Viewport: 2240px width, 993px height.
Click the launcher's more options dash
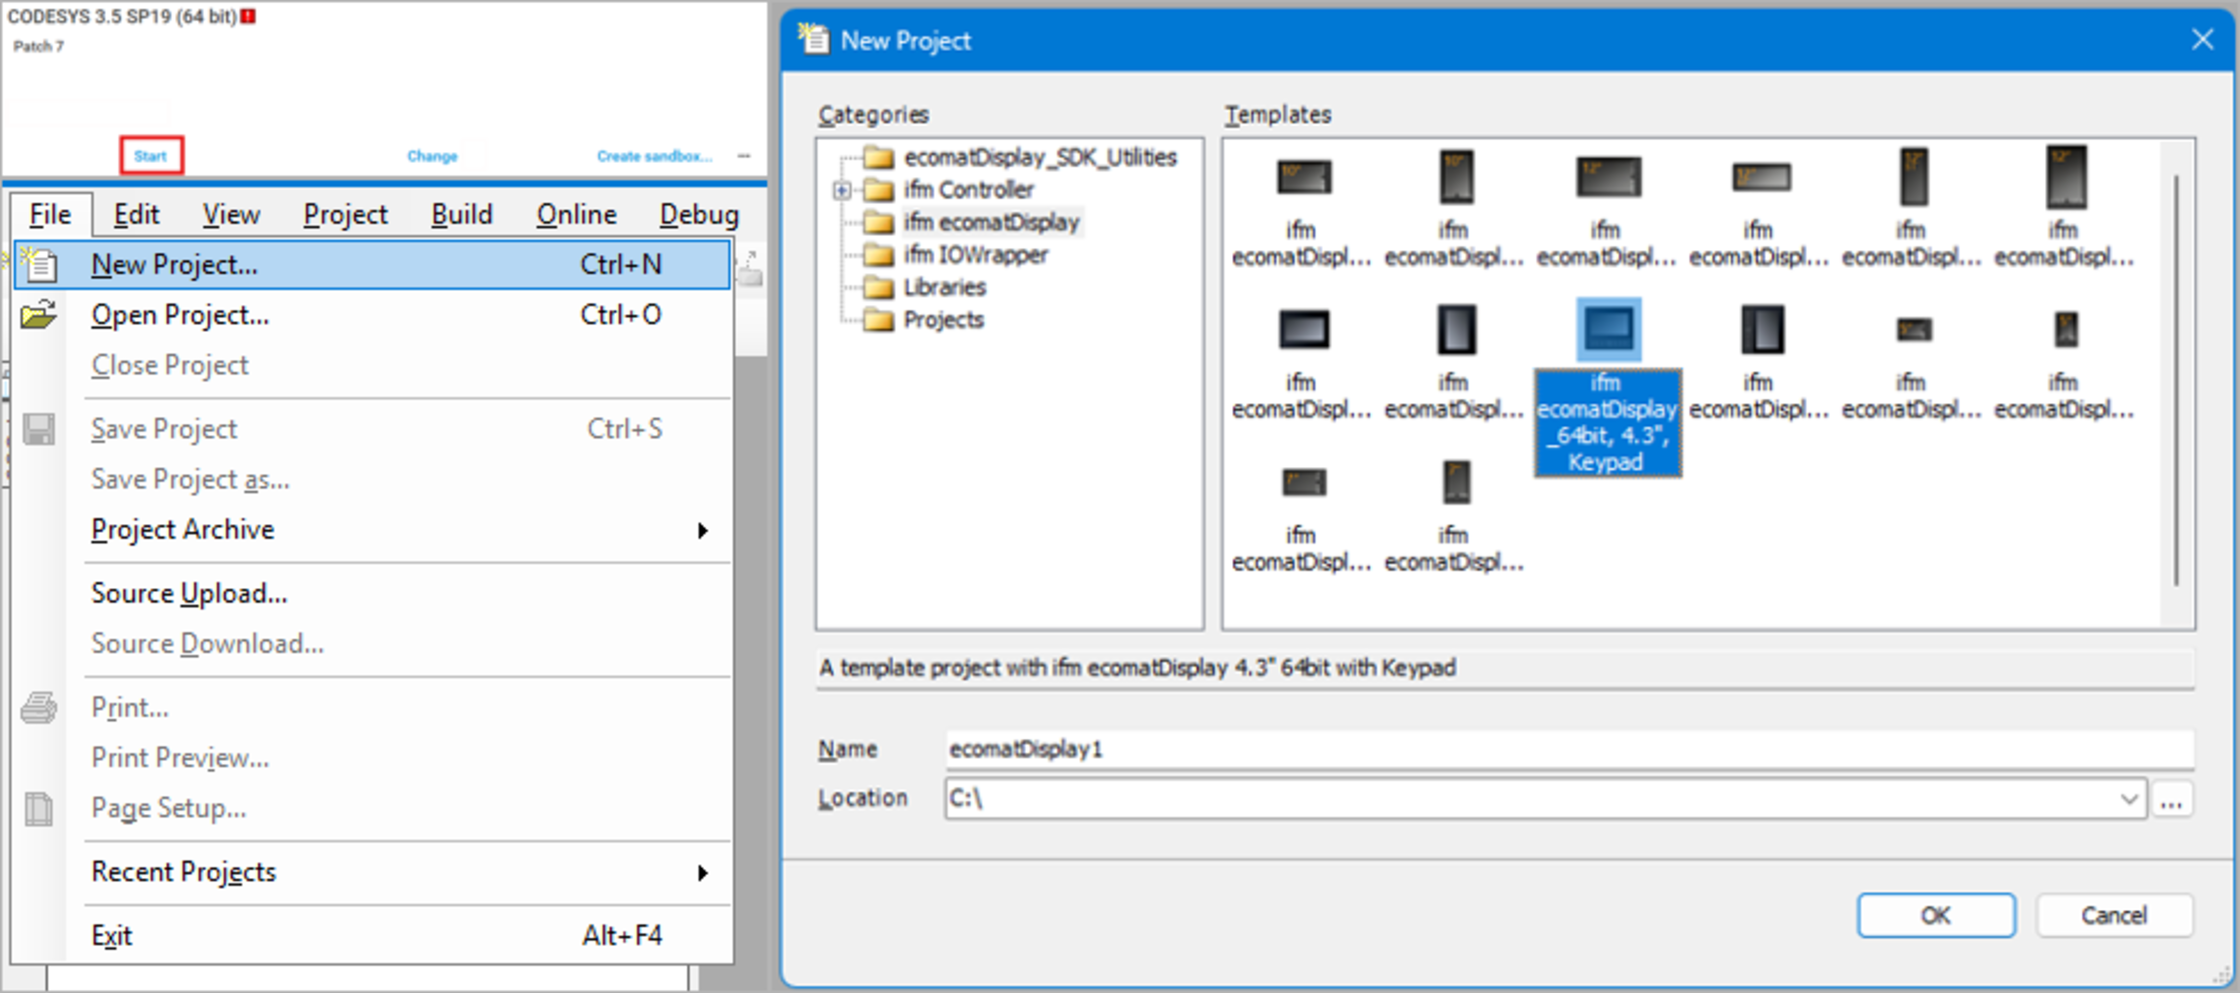[x=744, y=156]
